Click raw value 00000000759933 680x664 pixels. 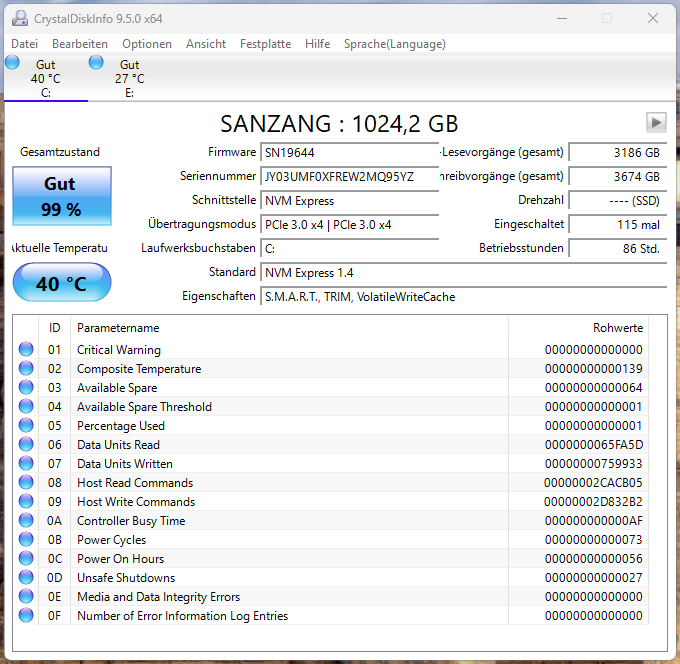click(594, 464)
